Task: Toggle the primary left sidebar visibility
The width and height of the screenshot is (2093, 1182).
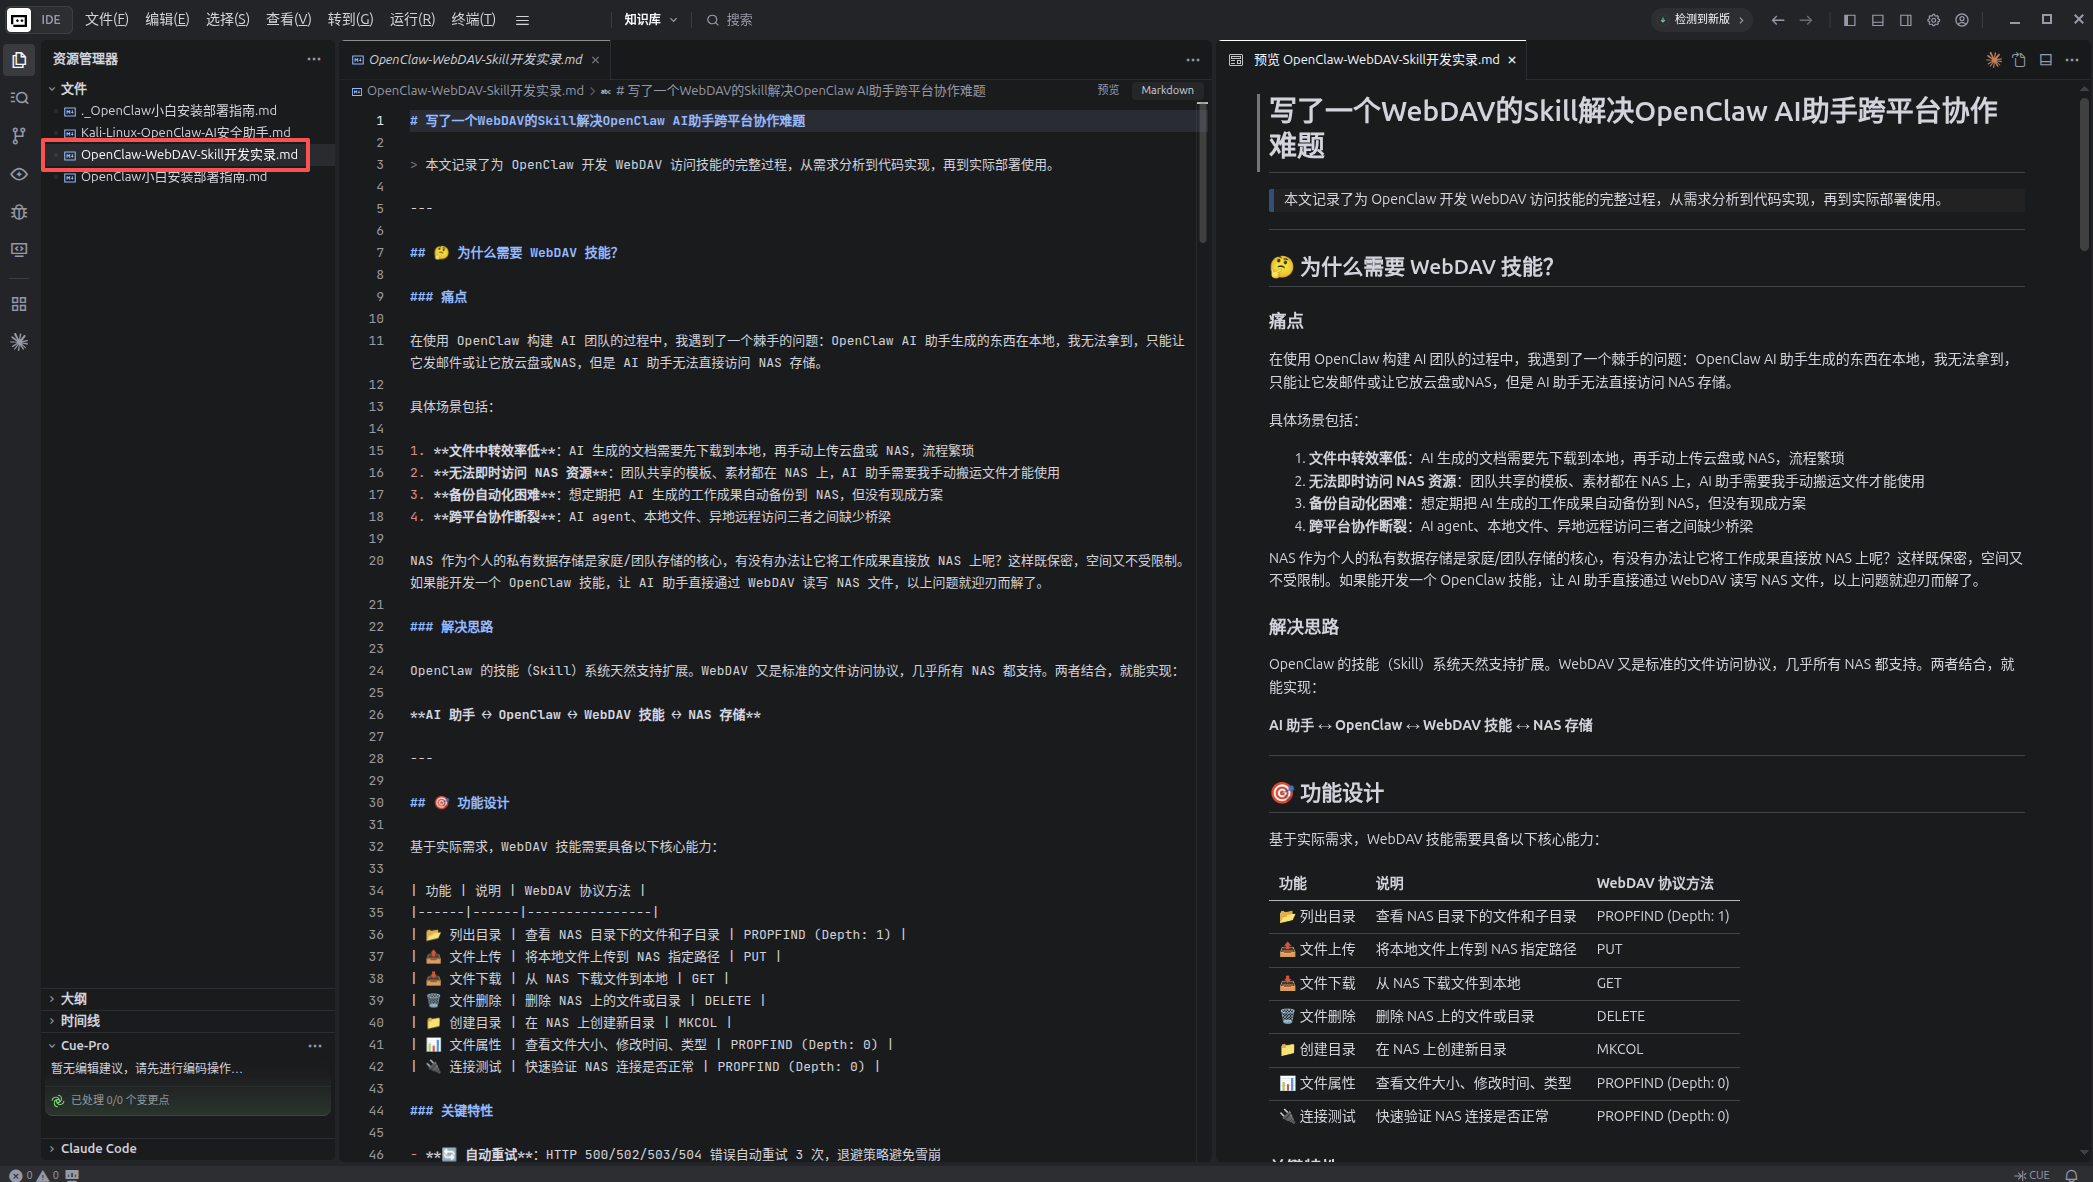Action: [1850, 20]
